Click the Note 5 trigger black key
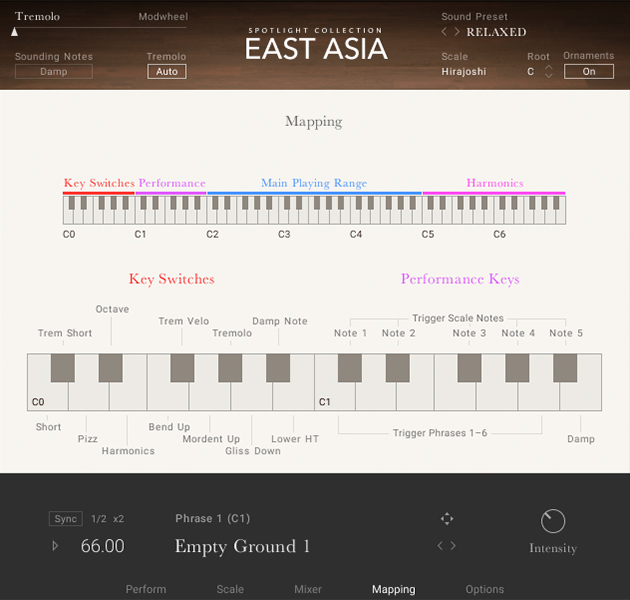Image resolution: width=630 pixels, height=600 pixels. tap(565, 368)
